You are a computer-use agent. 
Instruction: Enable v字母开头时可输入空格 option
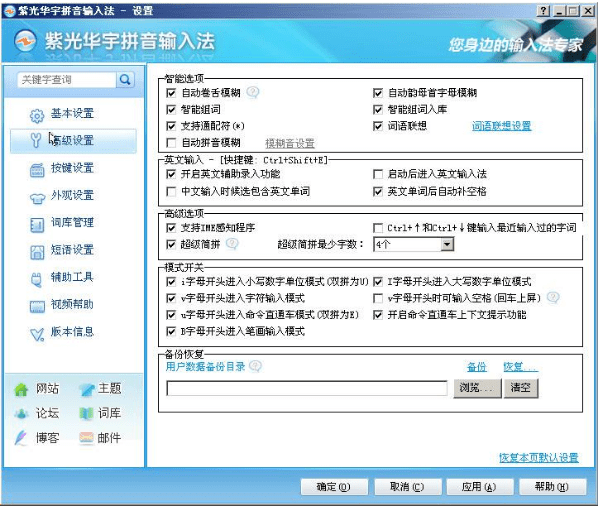pyautogui.click(x=378, y=298)
